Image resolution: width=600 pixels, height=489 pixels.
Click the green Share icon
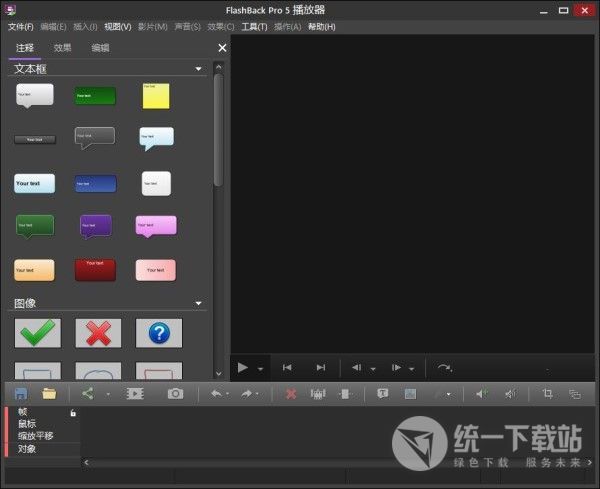tap(88, 394)
